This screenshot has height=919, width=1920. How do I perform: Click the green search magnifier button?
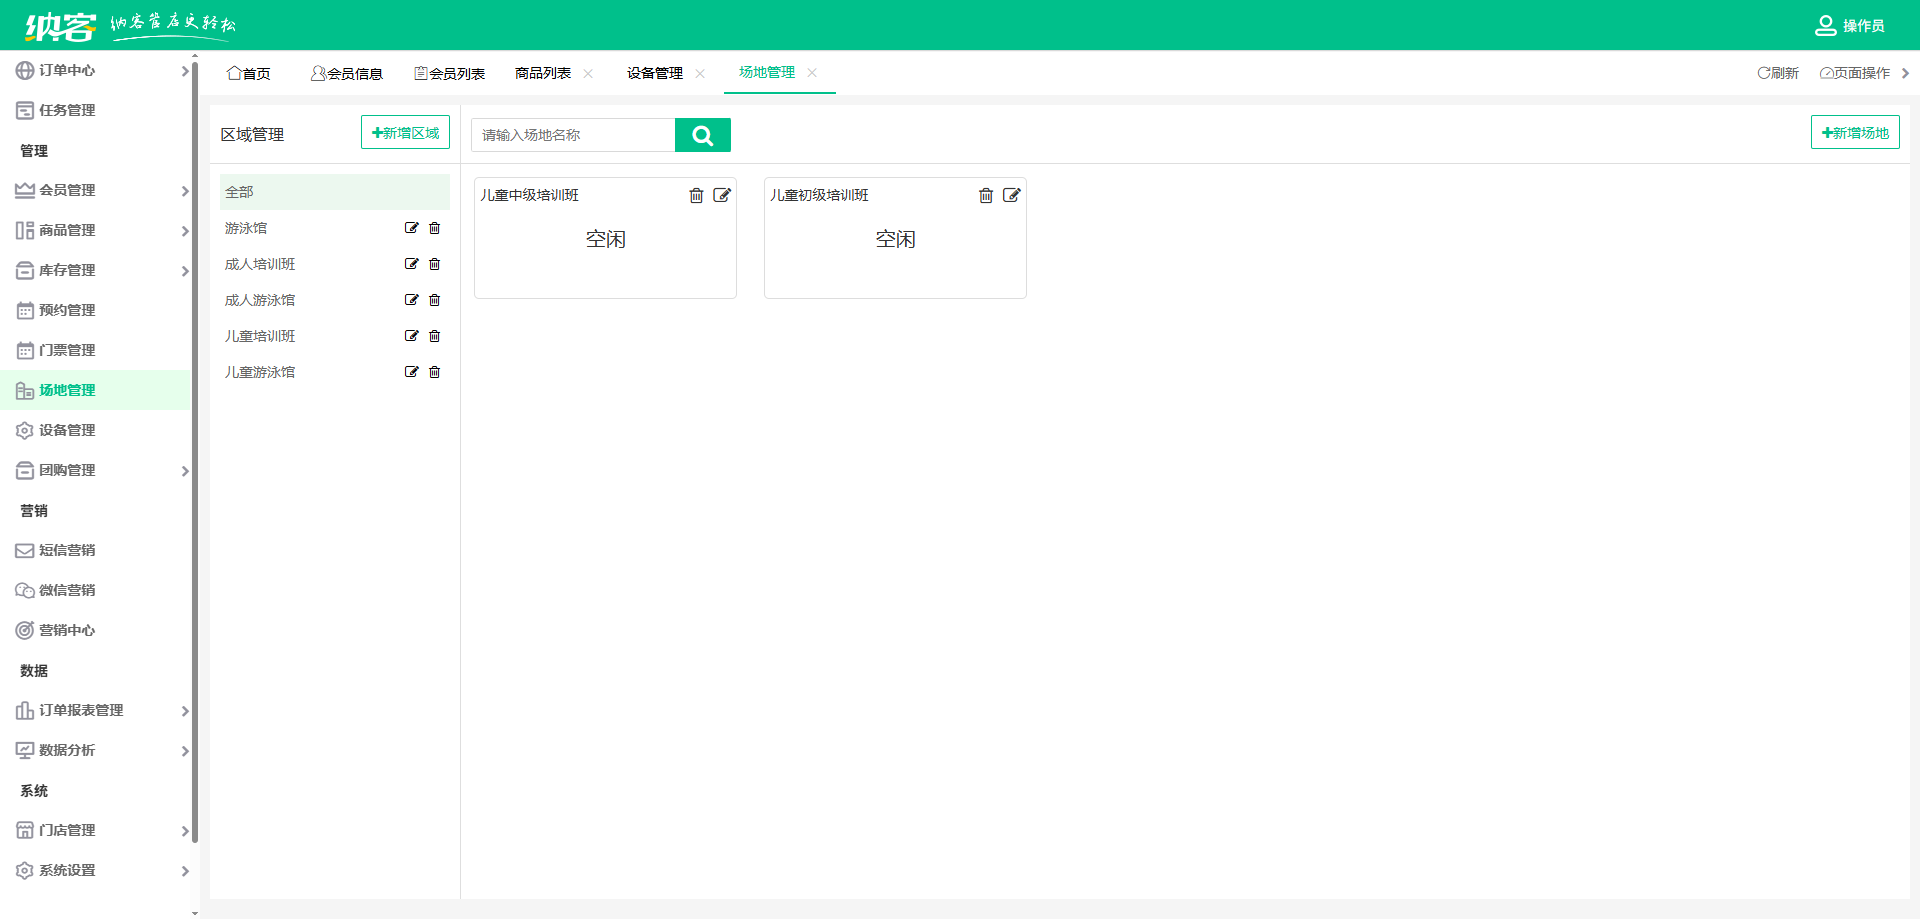tap(702, 135)
